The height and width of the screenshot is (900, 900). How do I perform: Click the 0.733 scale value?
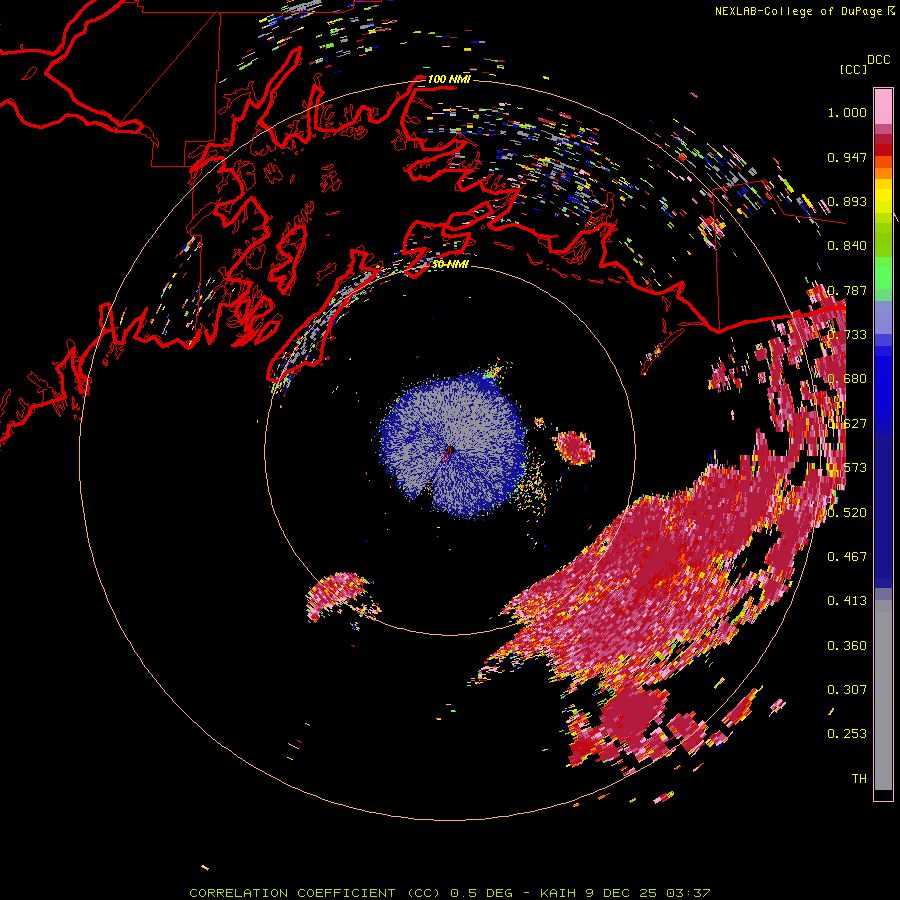click(x=847, y=335)
